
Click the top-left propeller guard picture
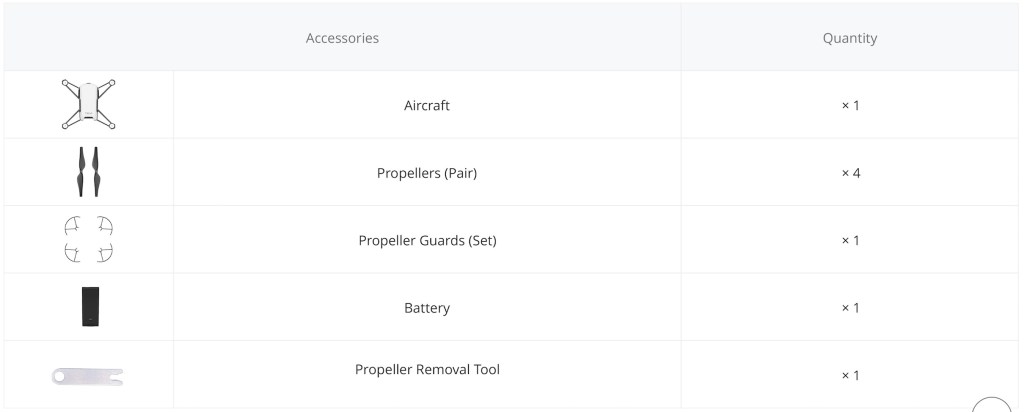(x=72, y=227)
